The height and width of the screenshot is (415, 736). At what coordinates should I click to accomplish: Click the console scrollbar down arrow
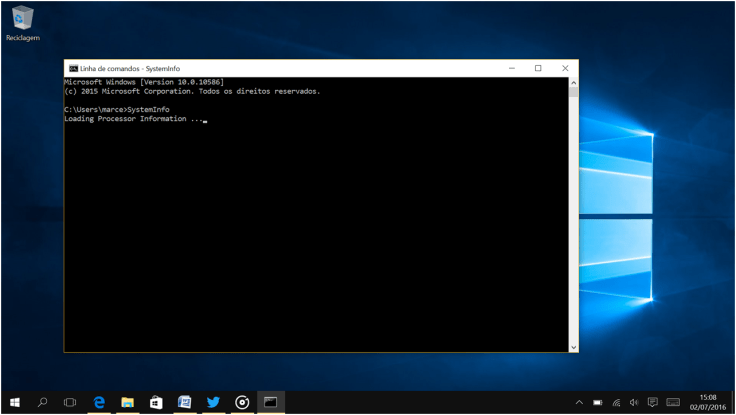(x=573, y=347)
